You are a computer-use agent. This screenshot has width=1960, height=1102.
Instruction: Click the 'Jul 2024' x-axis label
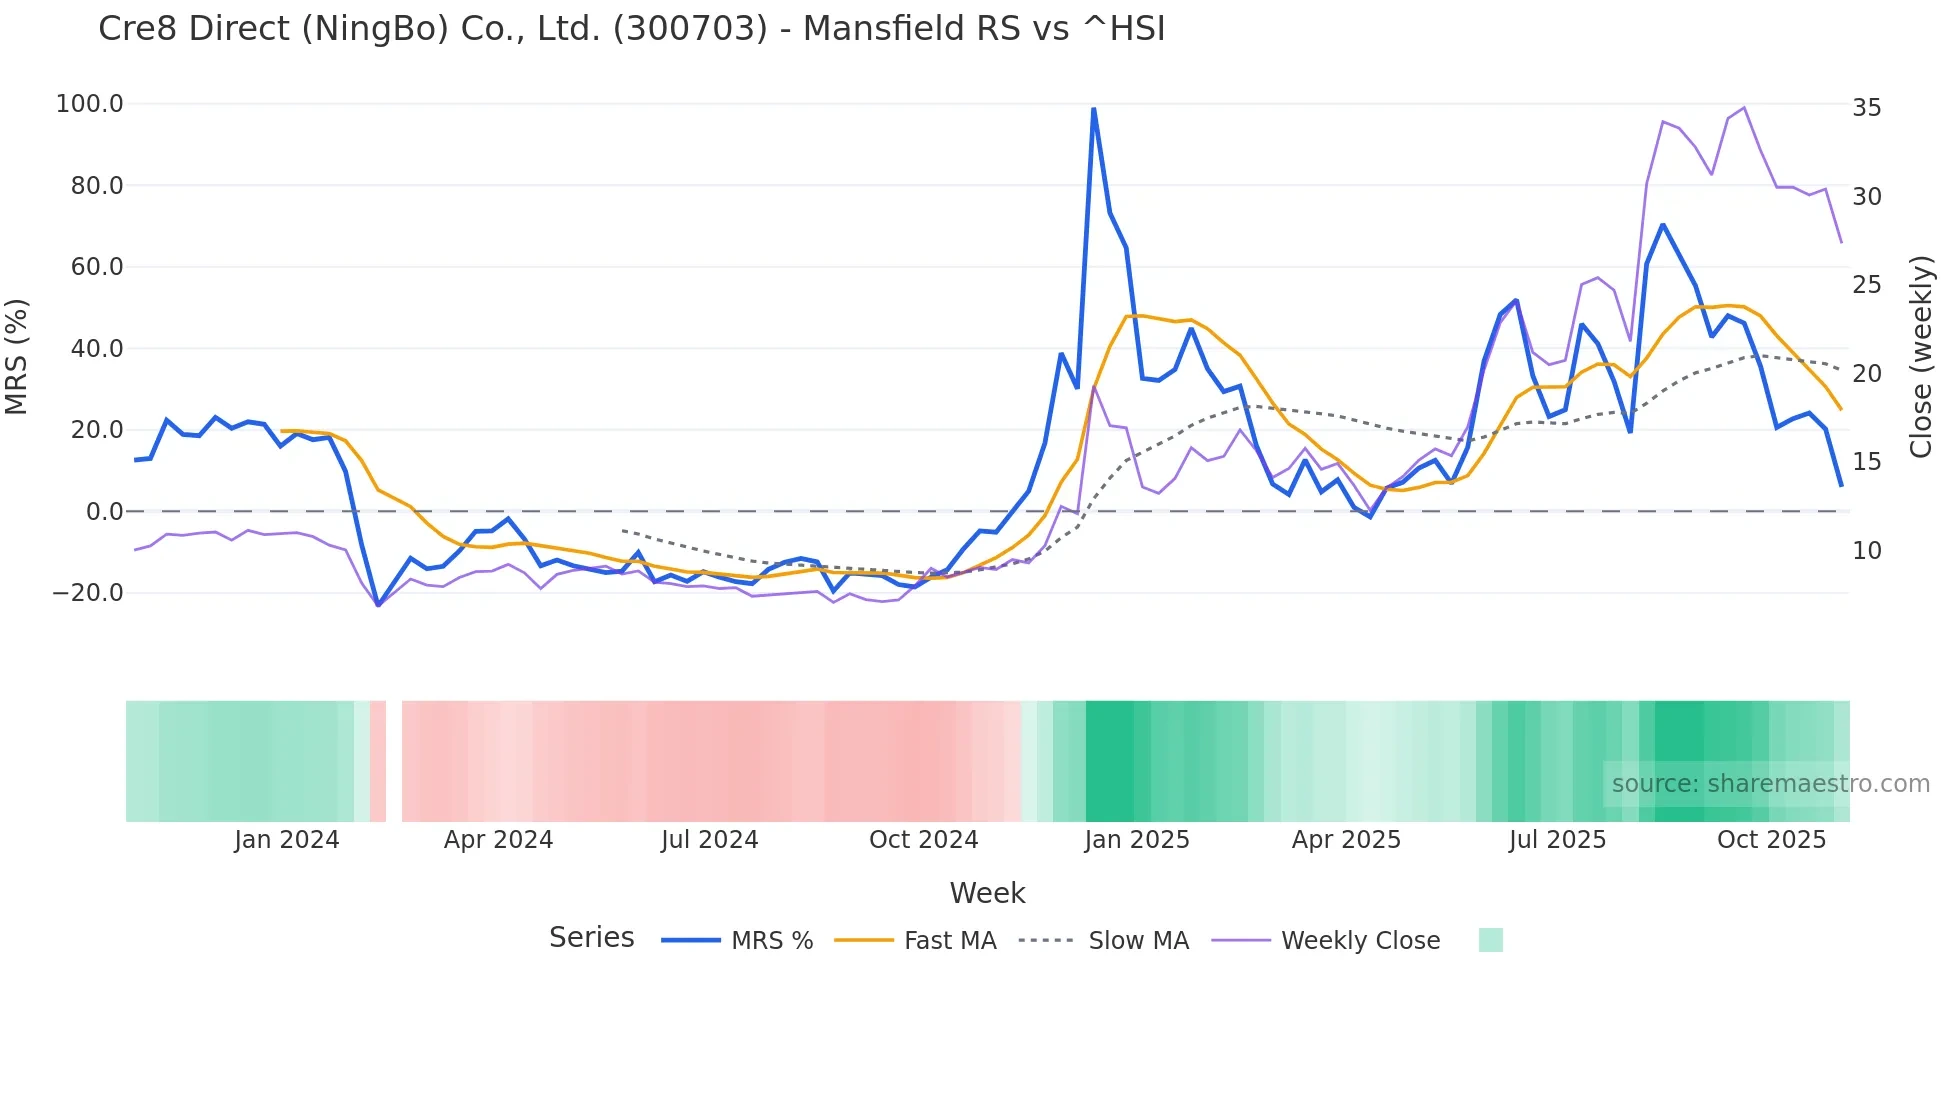pyautogui.click(x=710, y=840)
